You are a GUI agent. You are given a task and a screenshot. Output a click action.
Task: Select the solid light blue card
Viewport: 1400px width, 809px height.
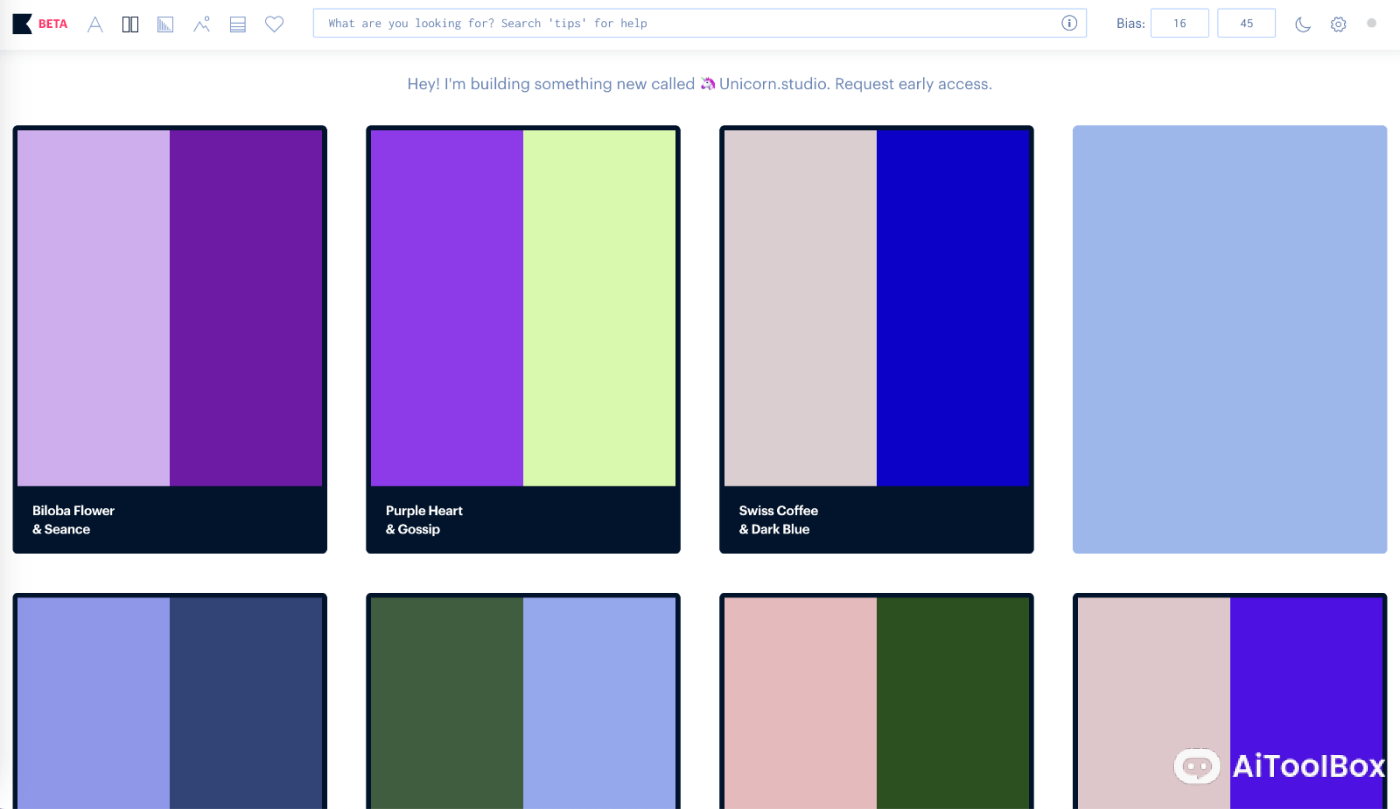point(1229,339)
